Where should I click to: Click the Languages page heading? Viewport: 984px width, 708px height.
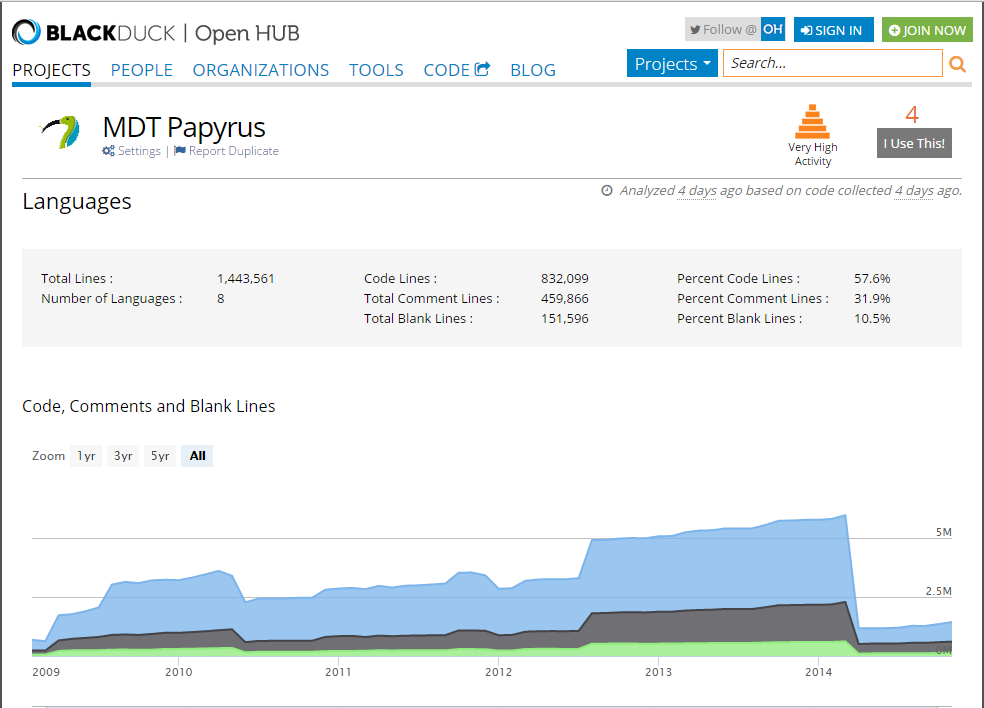point(77,201)
